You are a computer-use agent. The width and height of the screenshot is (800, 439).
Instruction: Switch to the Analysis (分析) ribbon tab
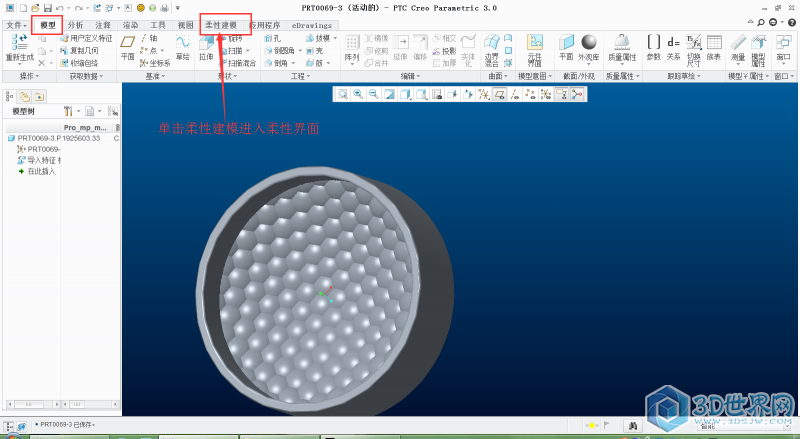pos(76,25)
